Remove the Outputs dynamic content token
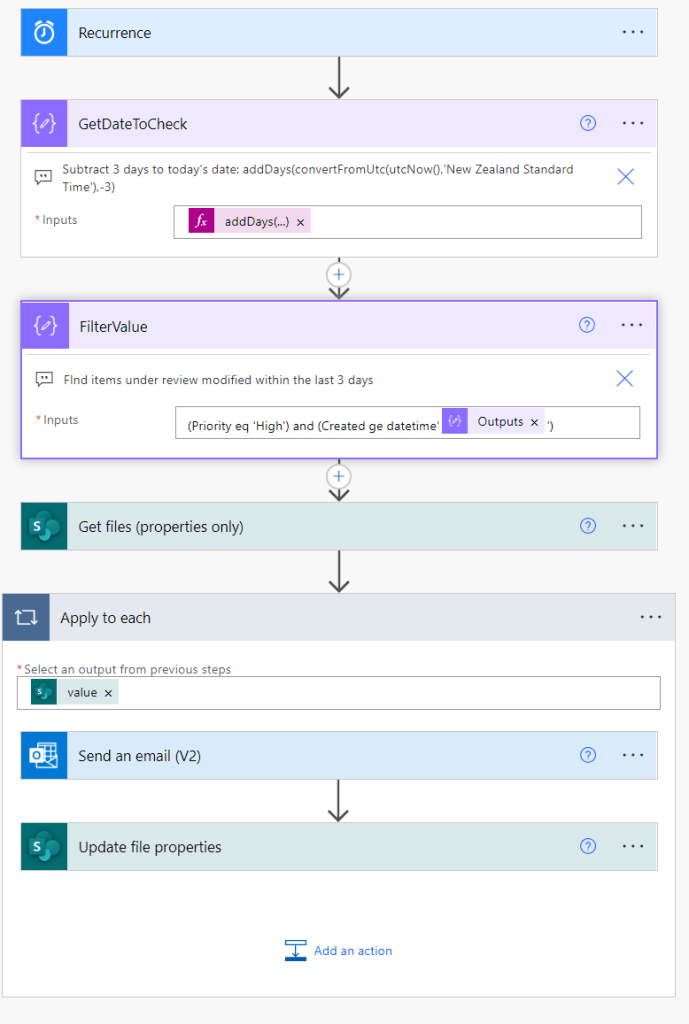This screenshot has height=1024, width=689. click(534, 423)
